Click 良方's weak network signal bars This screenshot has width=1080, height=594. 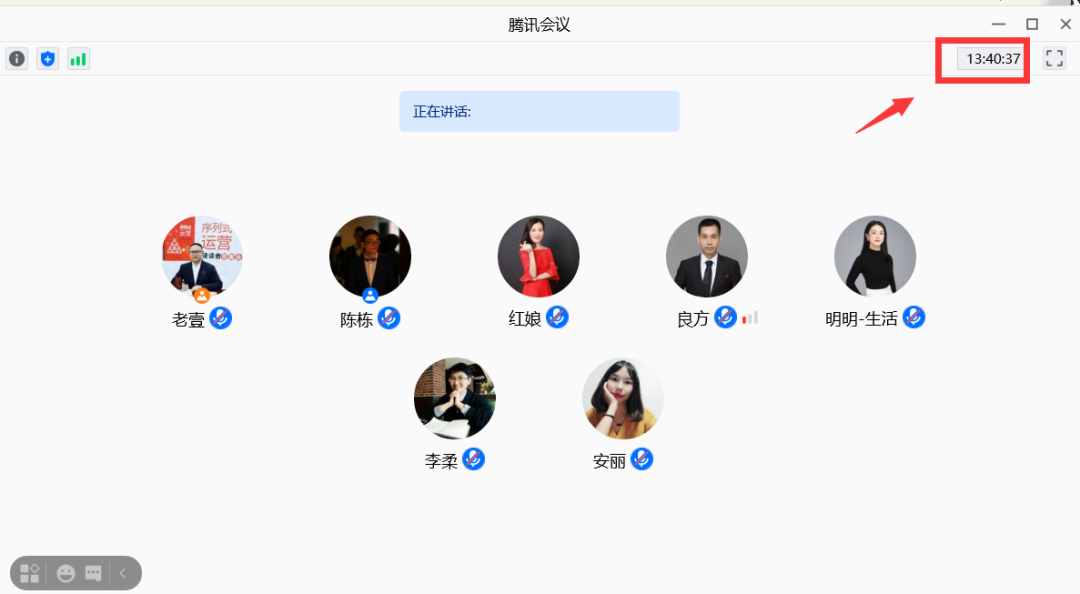750,318
